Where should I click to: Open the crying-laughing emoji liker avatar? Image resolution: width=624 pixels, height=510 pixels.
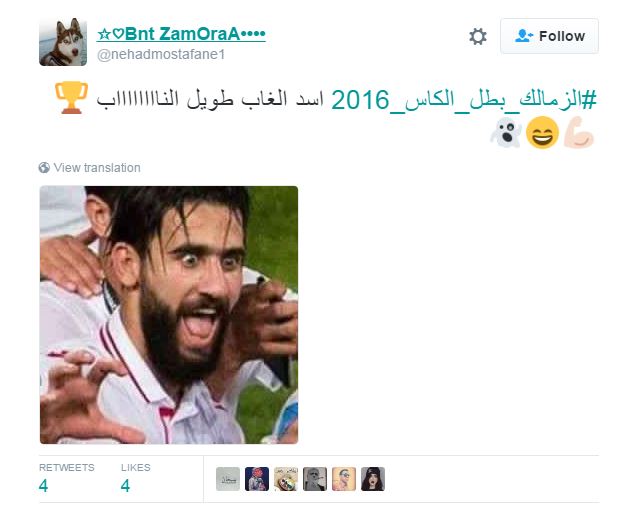click(286, 479)
